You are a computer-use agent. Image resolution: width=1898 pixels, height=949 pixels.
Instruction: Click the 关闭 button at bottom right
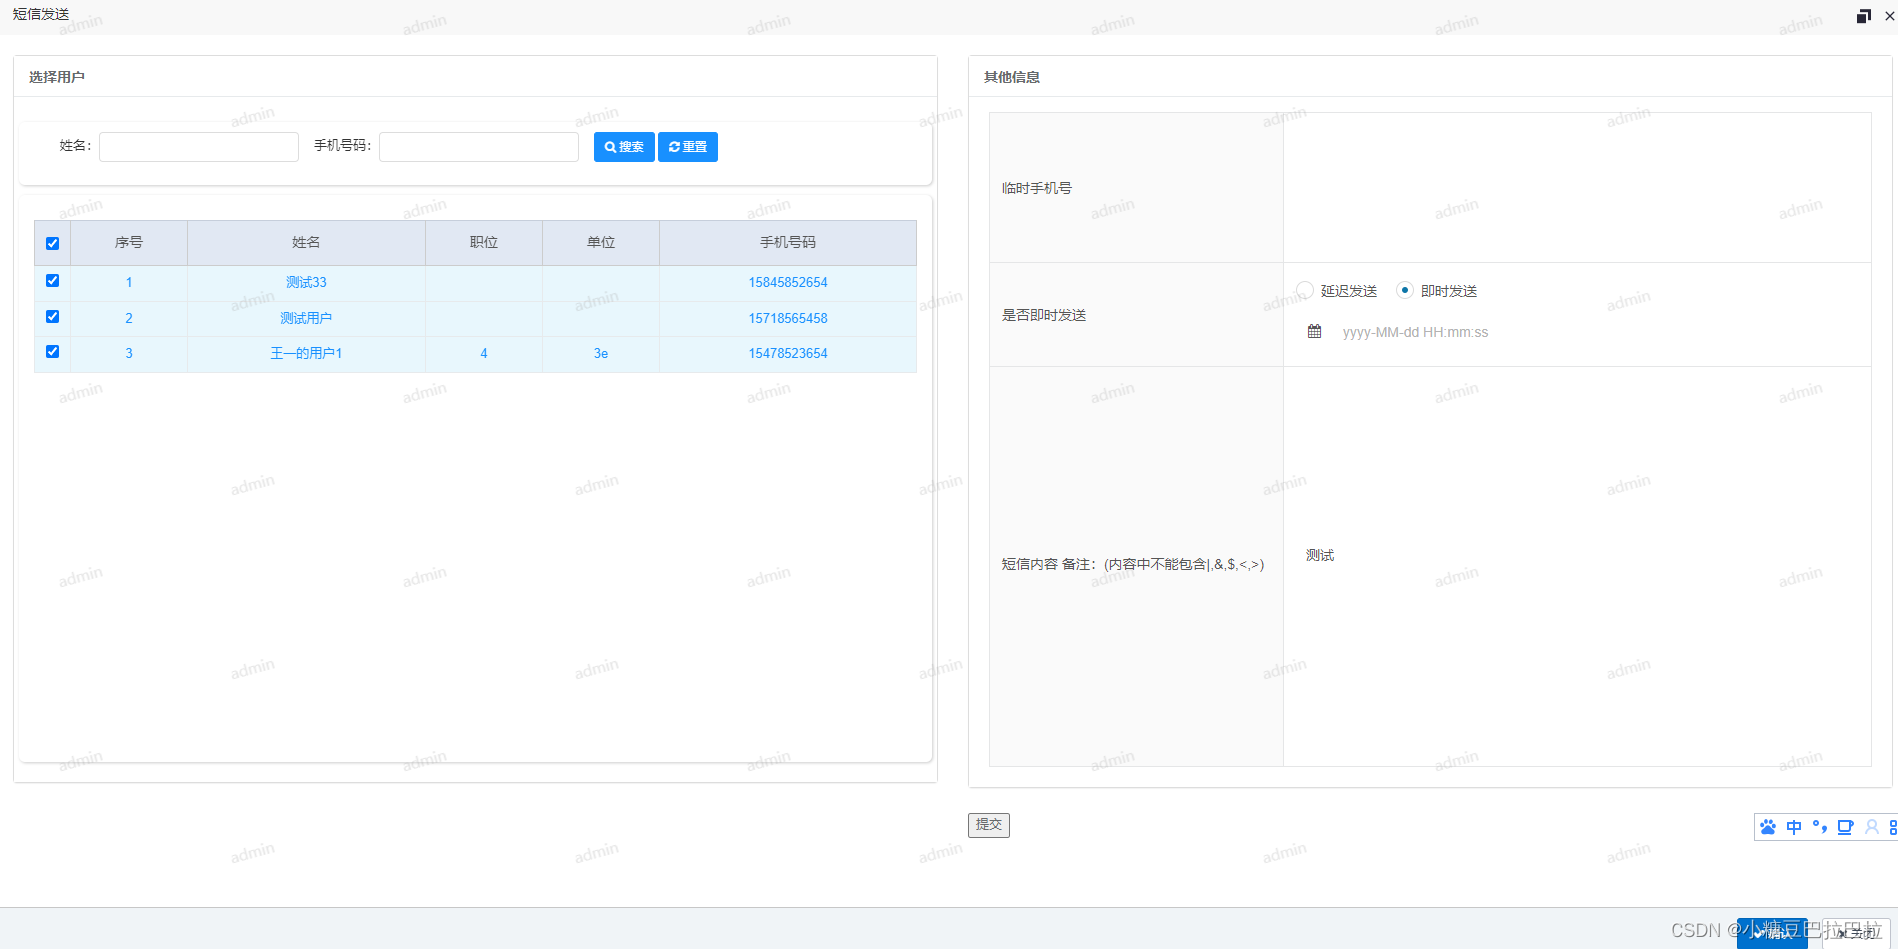point(1857,933)
